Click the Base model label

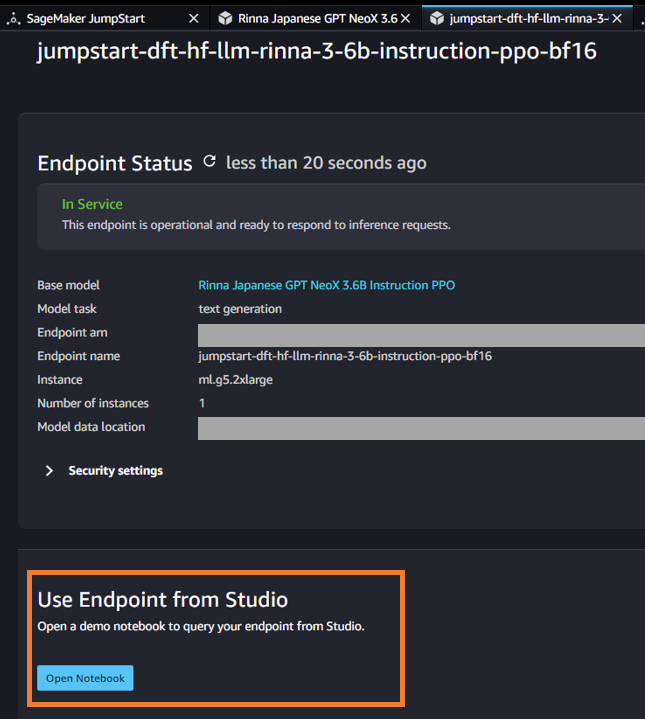coord(68,285)
